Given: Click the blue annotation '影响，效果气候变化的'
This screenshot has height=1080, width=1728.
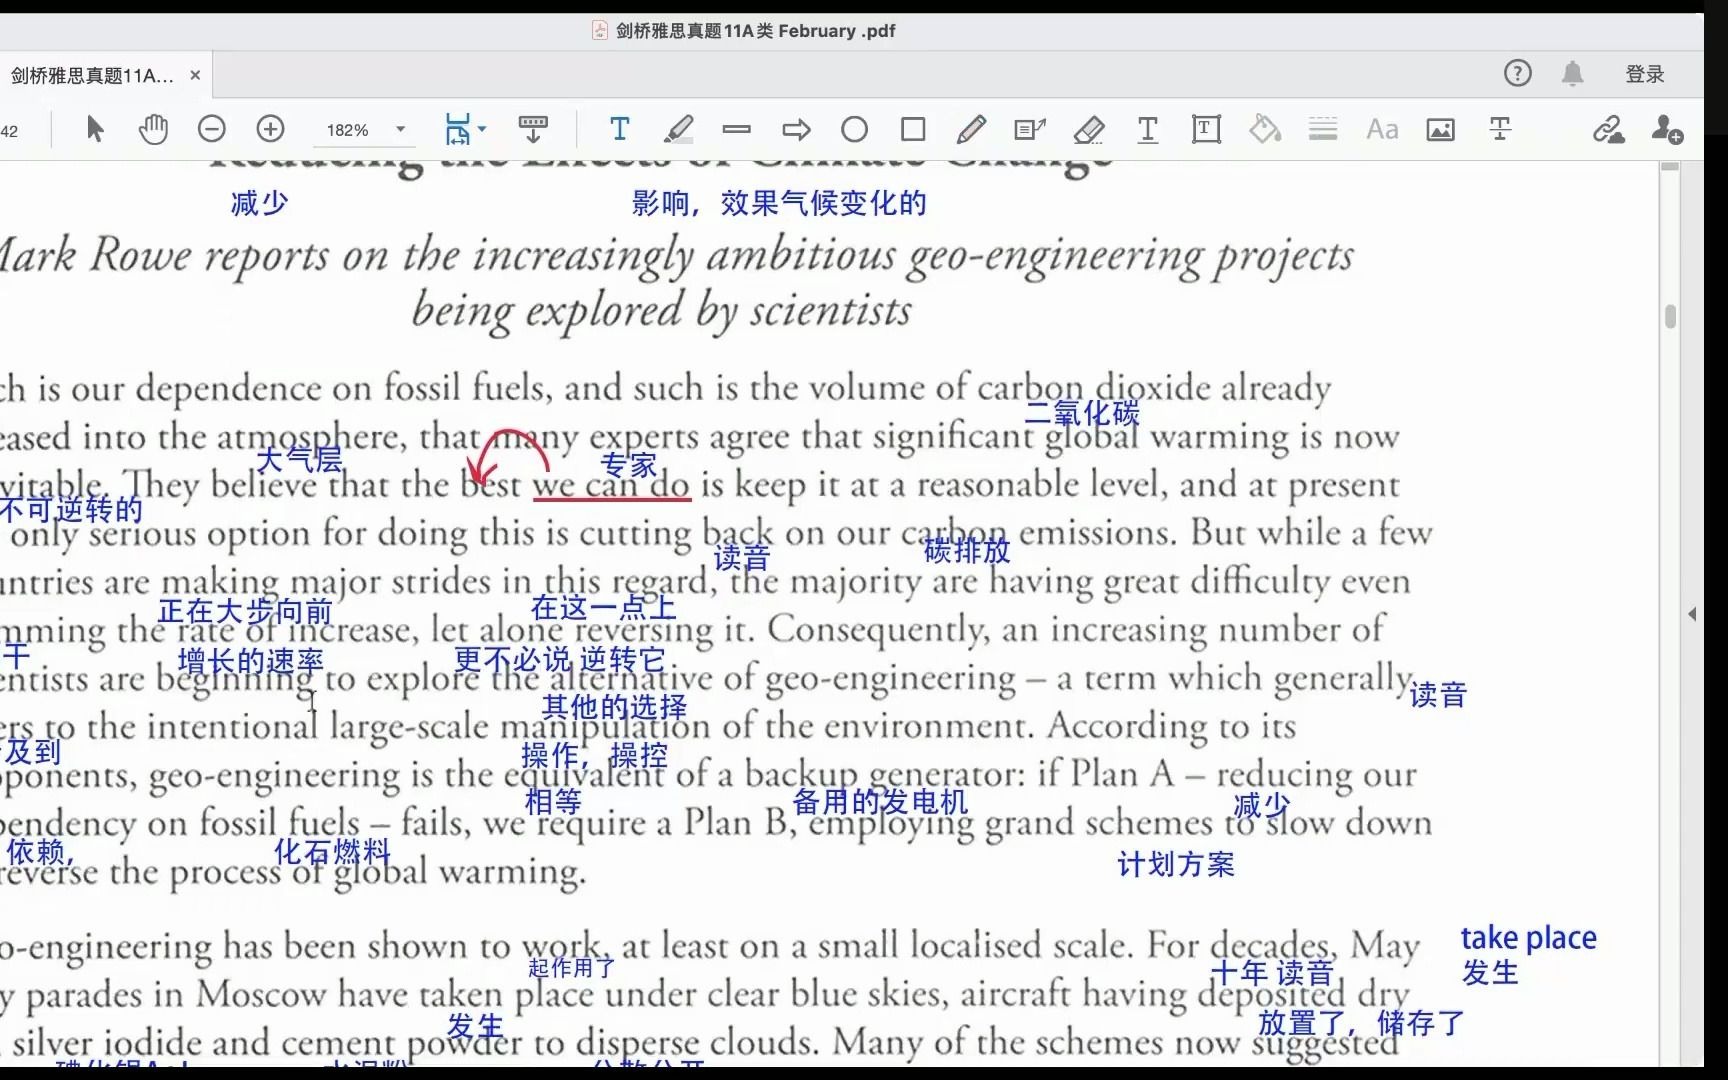Looking at the screenshot, I should coord(779,204).
